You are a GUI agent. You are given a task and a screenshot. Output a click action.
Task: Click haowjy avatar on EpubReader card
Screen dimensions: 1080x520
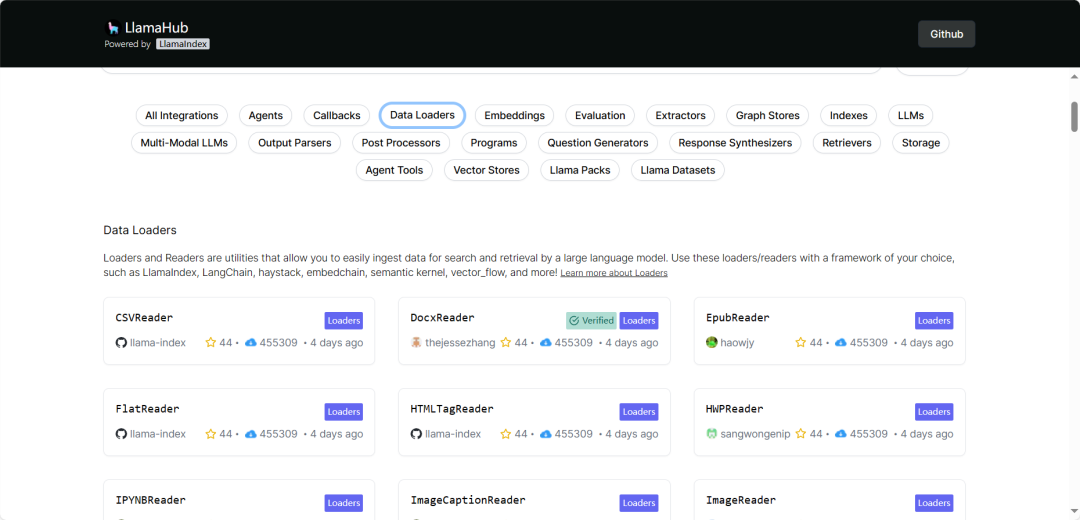(x=712, y=342)
